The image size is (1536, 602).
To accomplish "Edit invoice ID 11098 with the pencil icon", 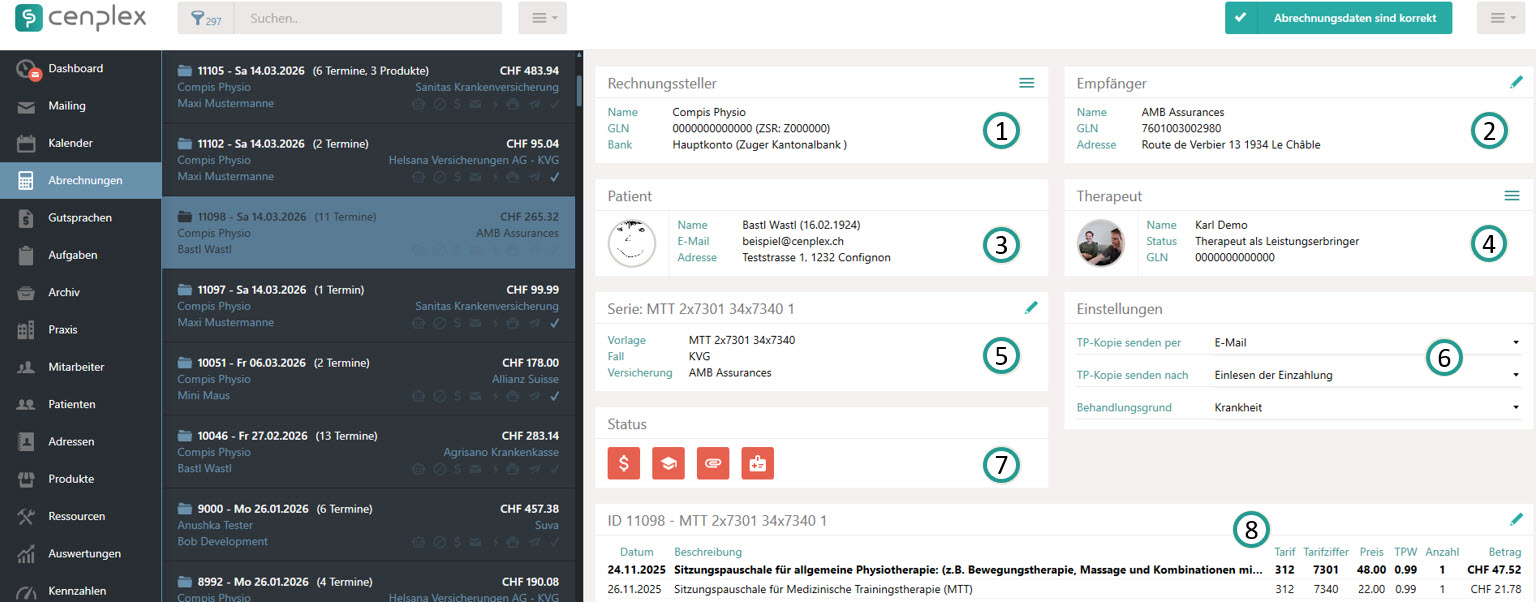I will pyautogui.click(x=1517, y=520).
